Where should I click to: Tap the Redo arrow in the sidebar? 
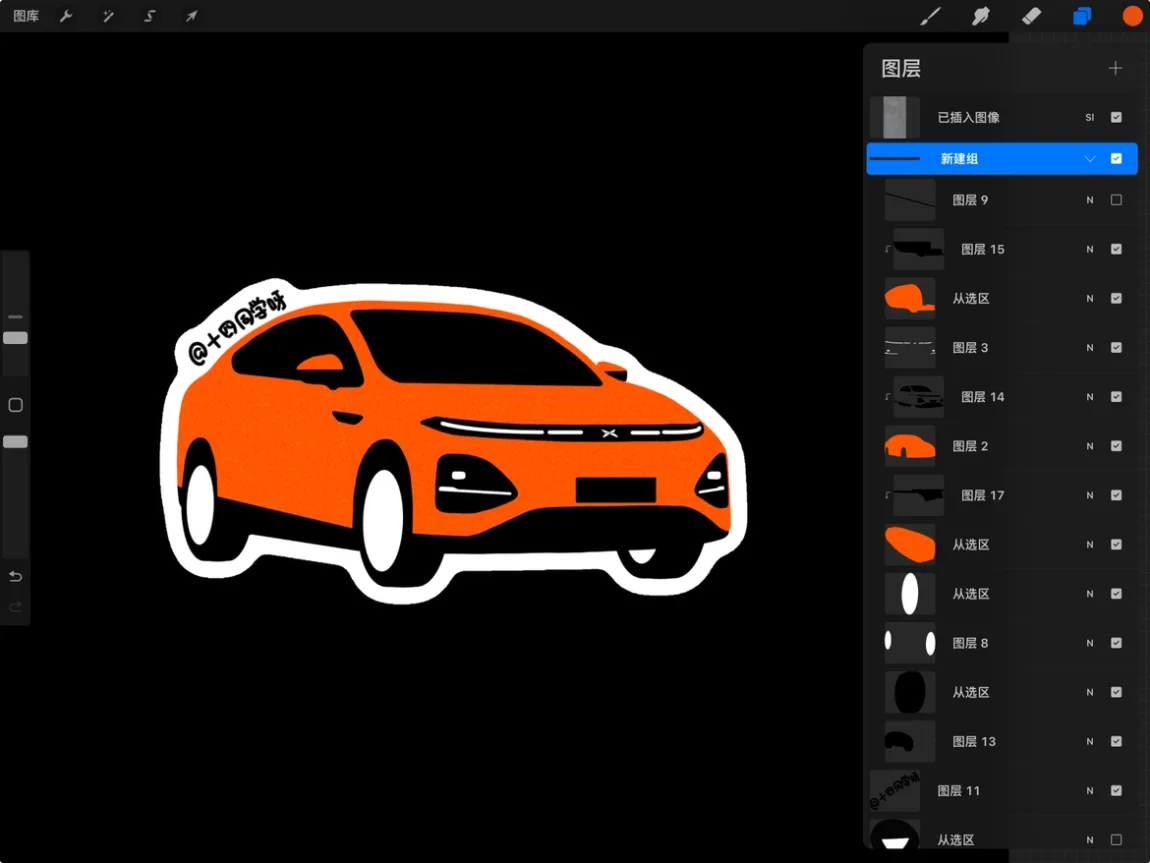[x=15, y=607]
